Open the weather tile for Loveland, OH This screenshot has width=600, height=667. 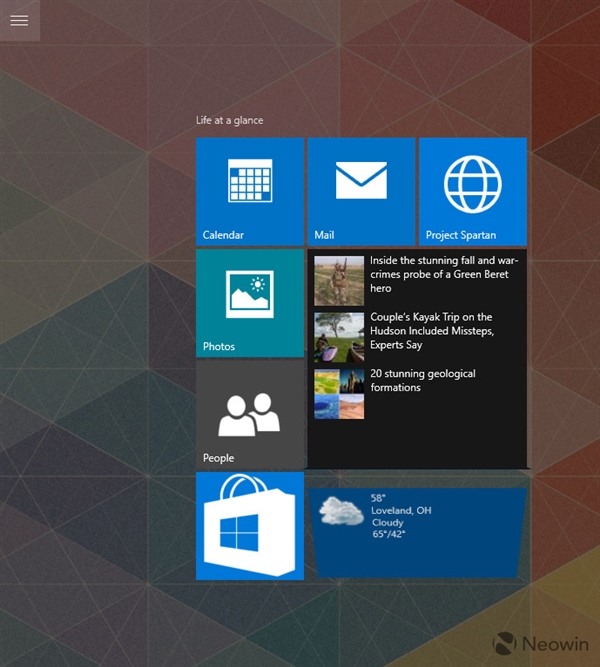tap(417, 533)
